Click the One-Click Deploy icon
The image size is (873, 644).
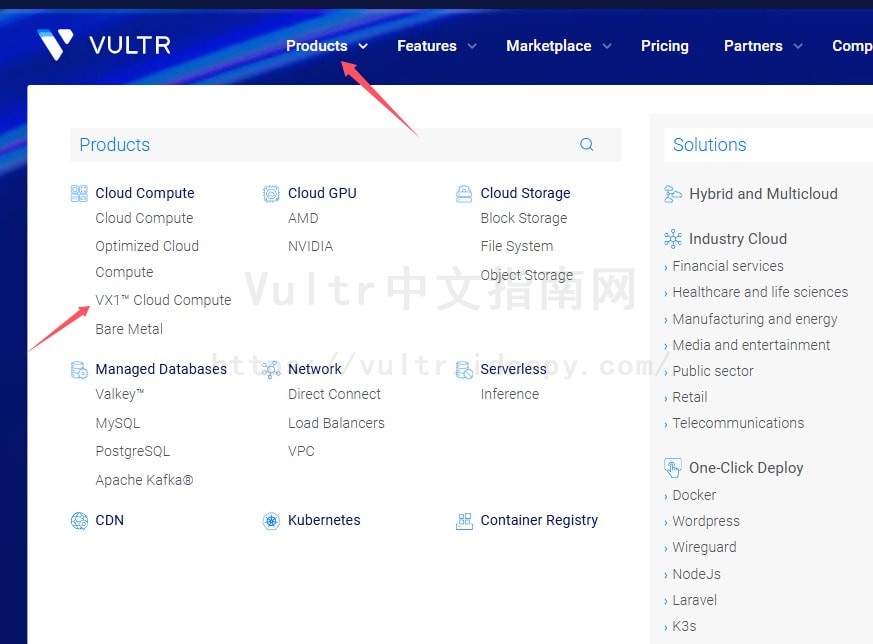tap(673, 467)
